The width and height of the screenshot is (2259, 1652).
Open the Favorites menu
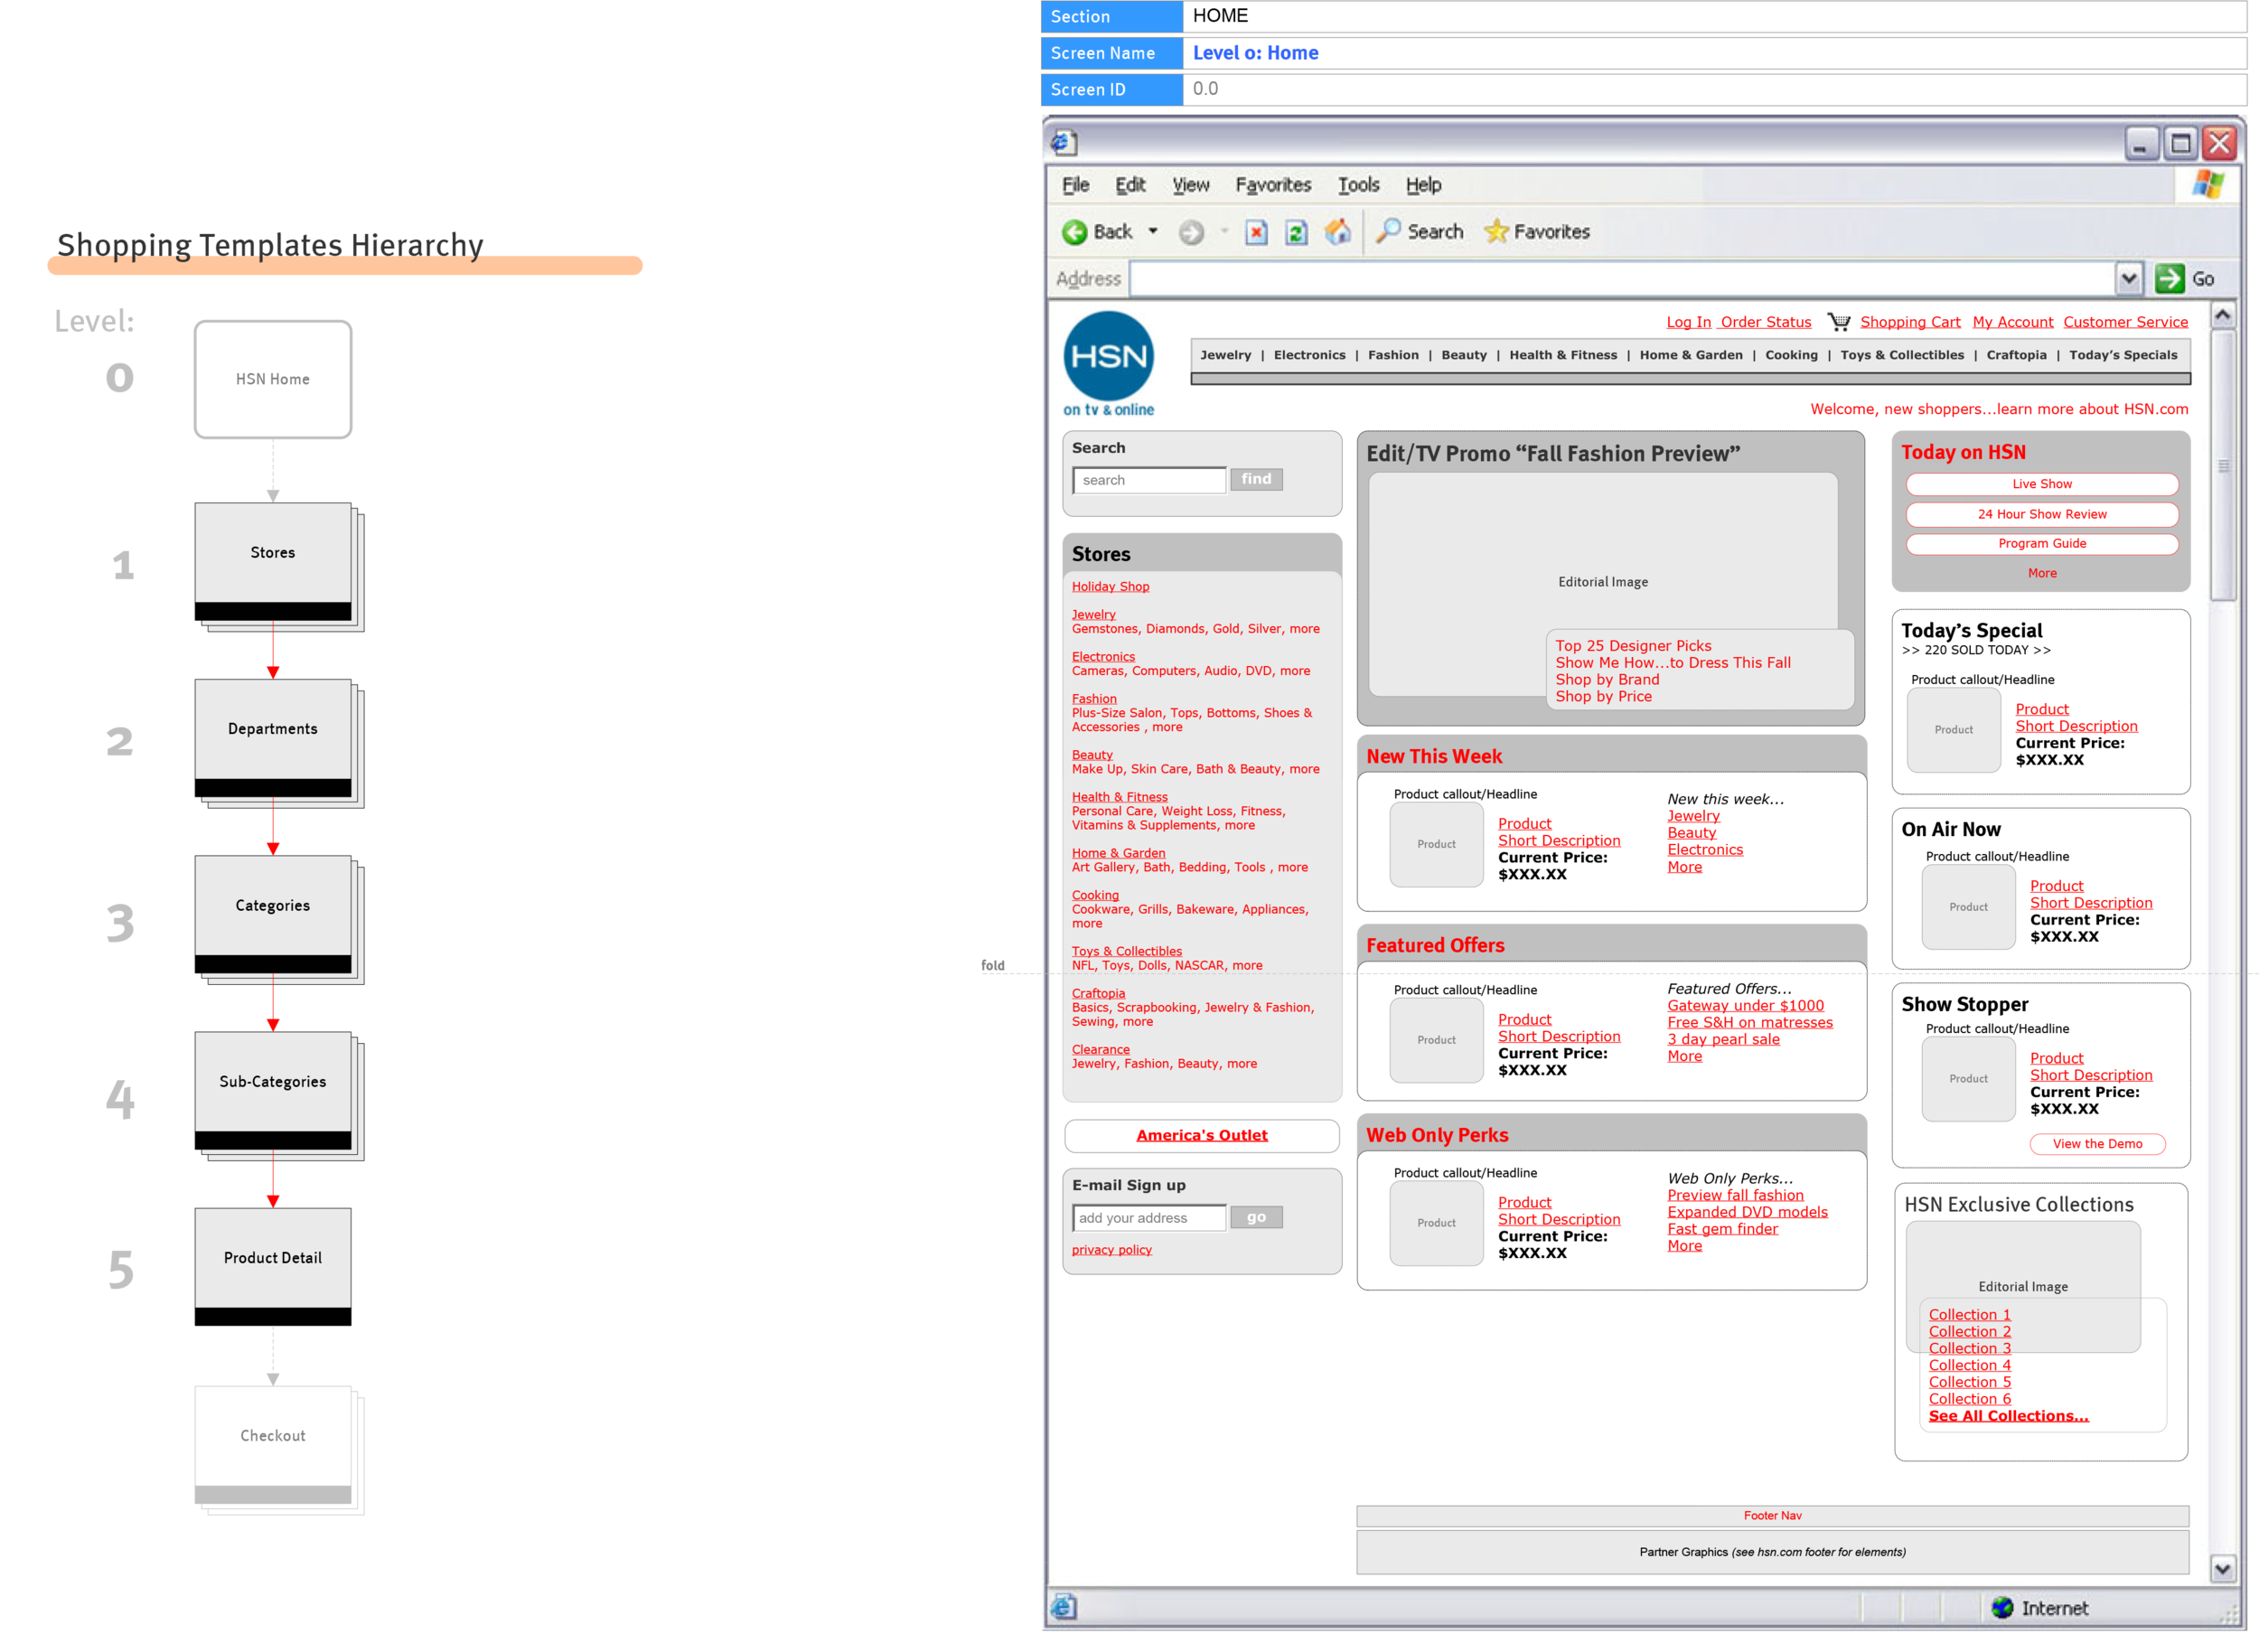[x=1273, y=185]
